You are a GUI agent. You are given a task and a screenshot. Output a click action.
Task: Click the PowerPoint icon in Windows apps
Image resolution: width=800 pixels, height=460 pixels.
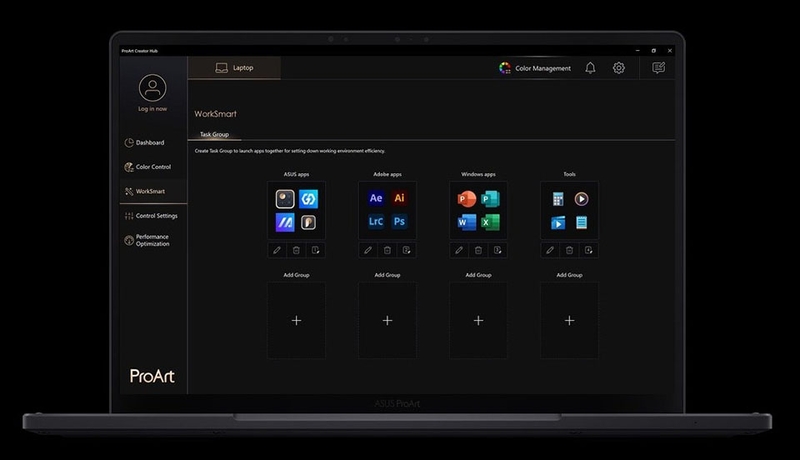467,199
